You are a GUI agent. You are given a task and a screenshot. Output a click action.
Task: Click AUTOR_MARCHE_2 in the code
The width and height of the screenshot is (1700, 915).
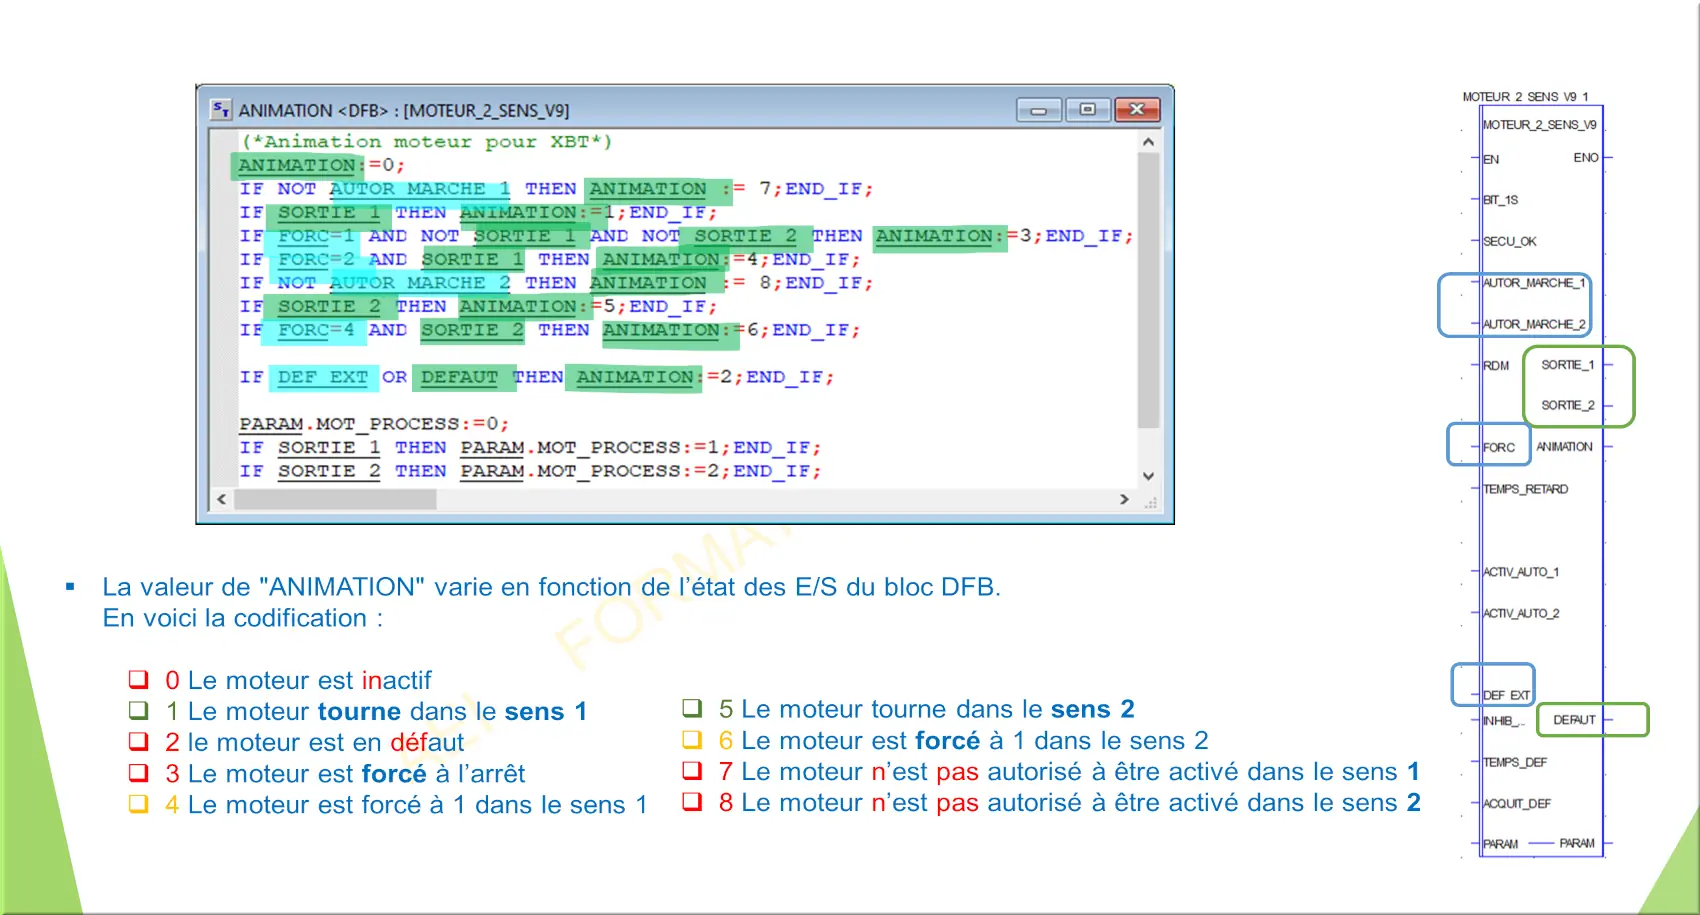tap(420, 283)
